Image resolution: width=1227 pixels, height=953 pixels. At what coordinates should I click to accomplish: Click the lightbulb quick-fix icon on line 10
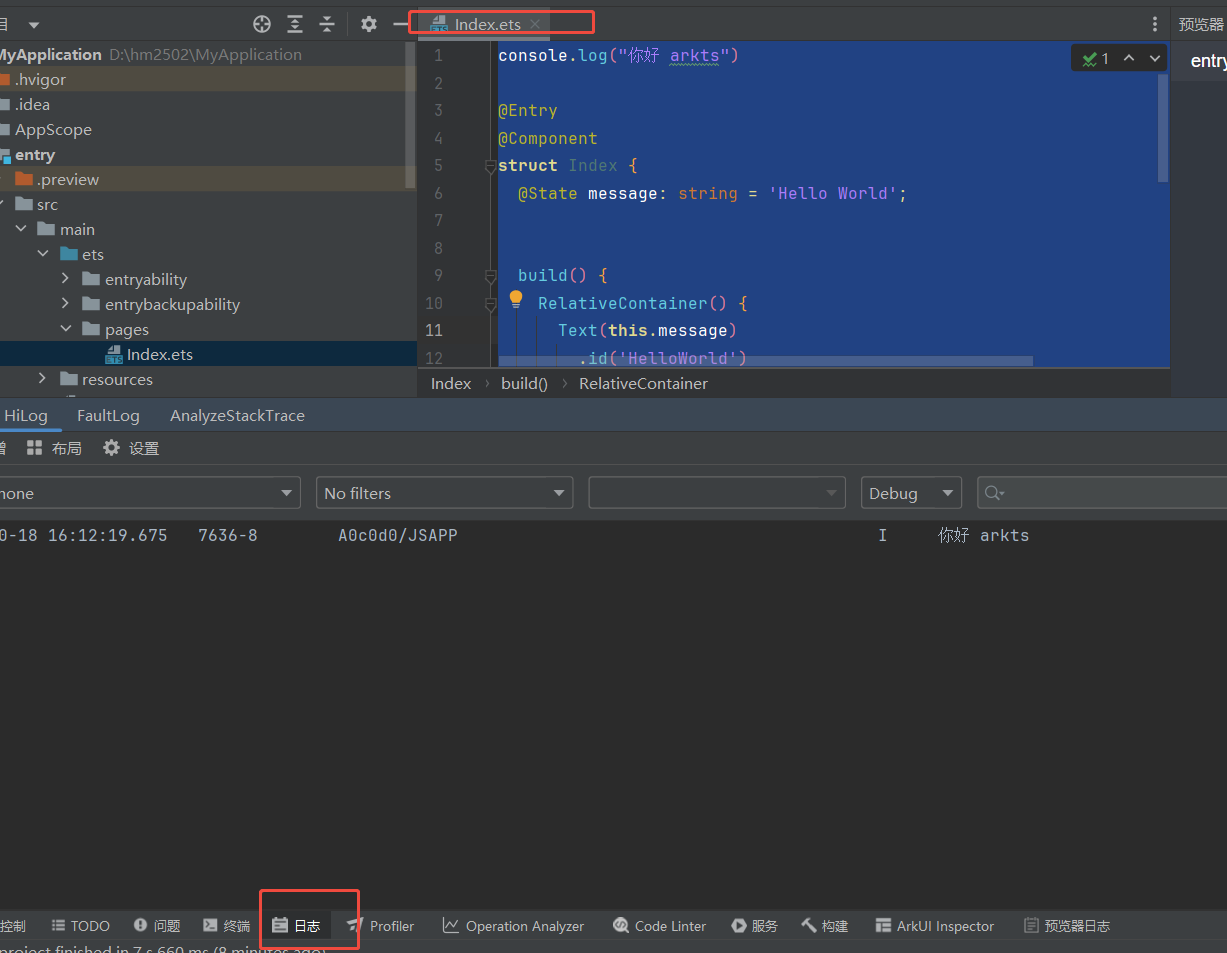(516, 299)
